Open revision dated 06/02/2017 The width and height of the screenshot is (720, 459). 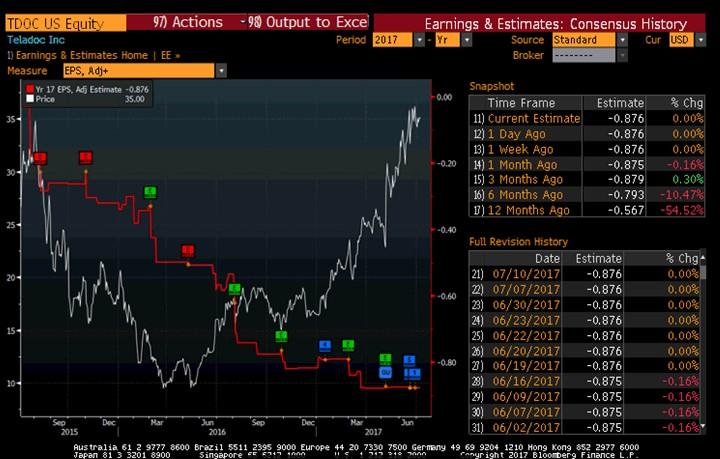pos(584,427)
